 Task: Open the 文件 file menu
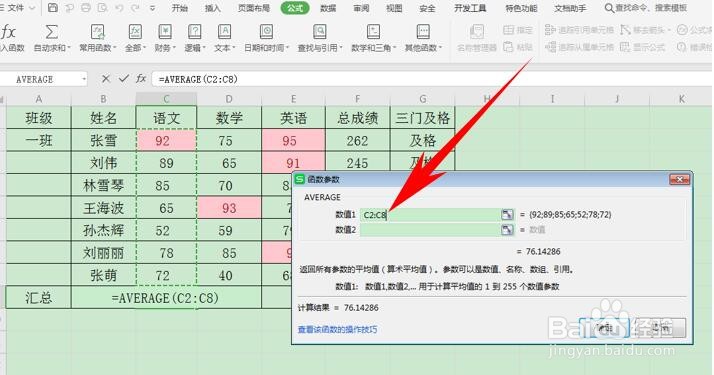(16, 8)
